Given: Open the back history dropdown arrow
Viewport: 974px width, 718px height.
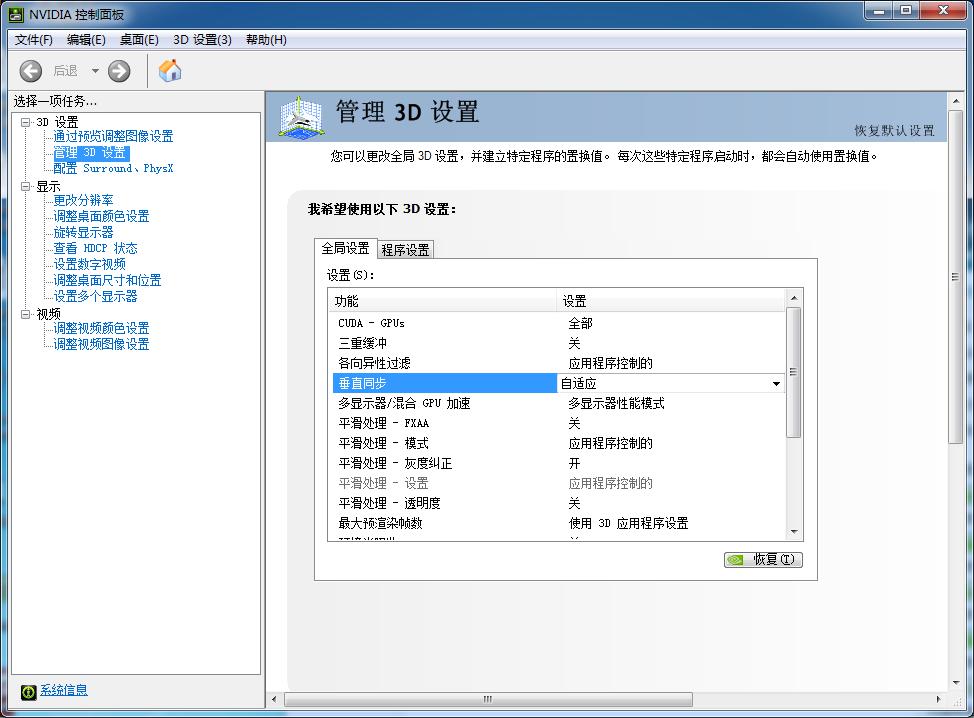Looking at the screenshot, I should click(96, 71).
